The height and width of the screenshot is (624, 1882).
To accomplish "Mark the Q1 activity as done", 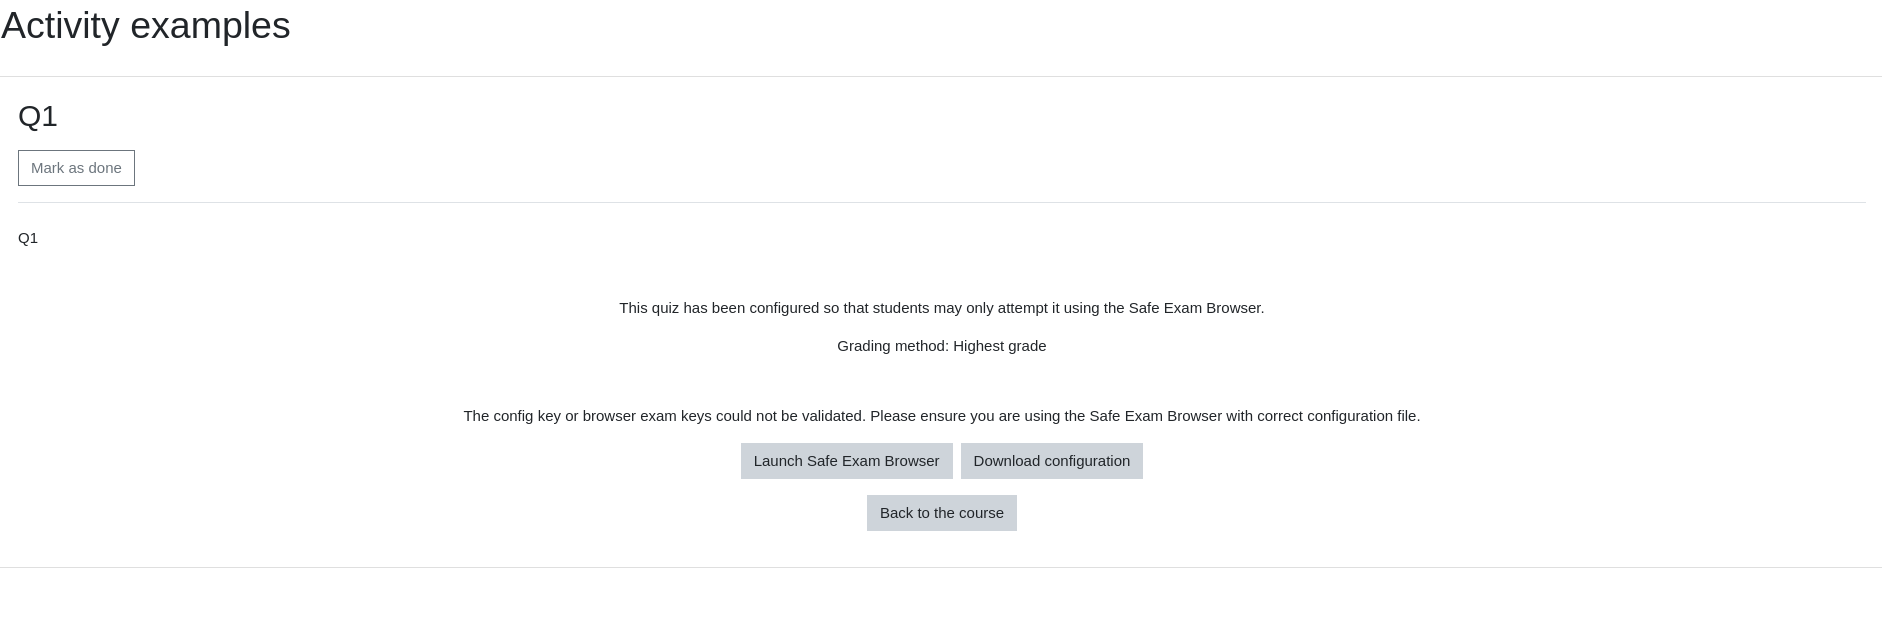I will [x=76, y=168].
